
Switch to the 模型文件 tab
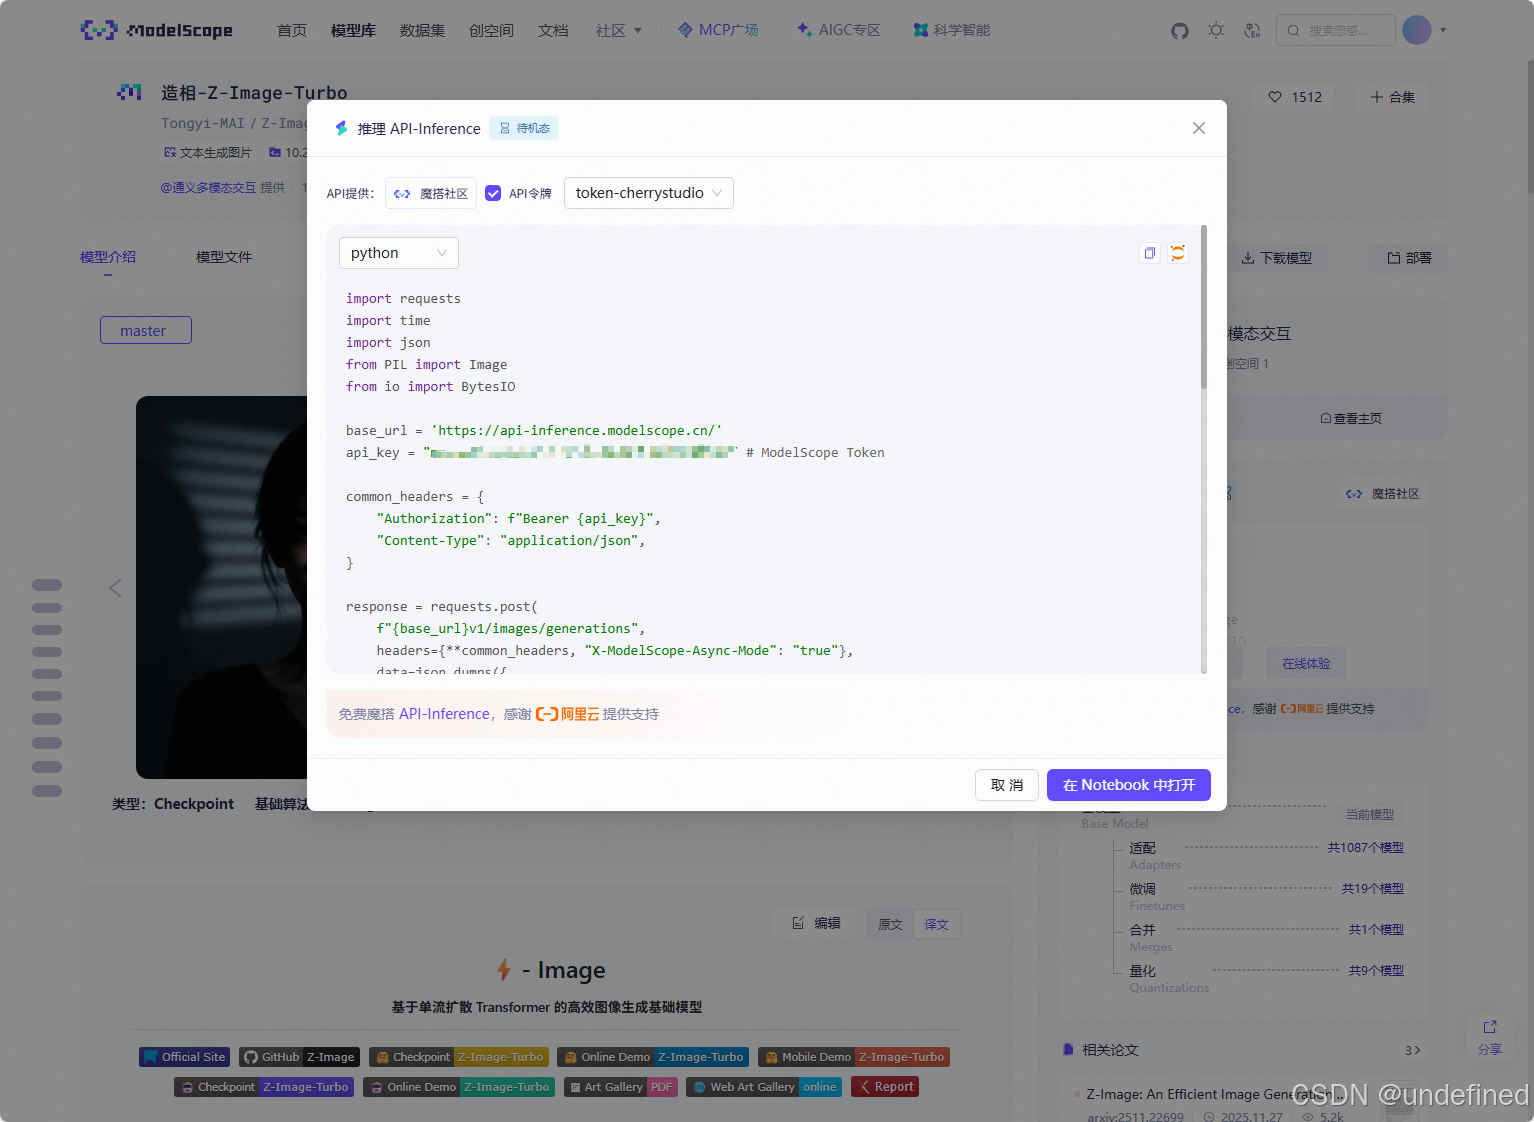(224, 257)
